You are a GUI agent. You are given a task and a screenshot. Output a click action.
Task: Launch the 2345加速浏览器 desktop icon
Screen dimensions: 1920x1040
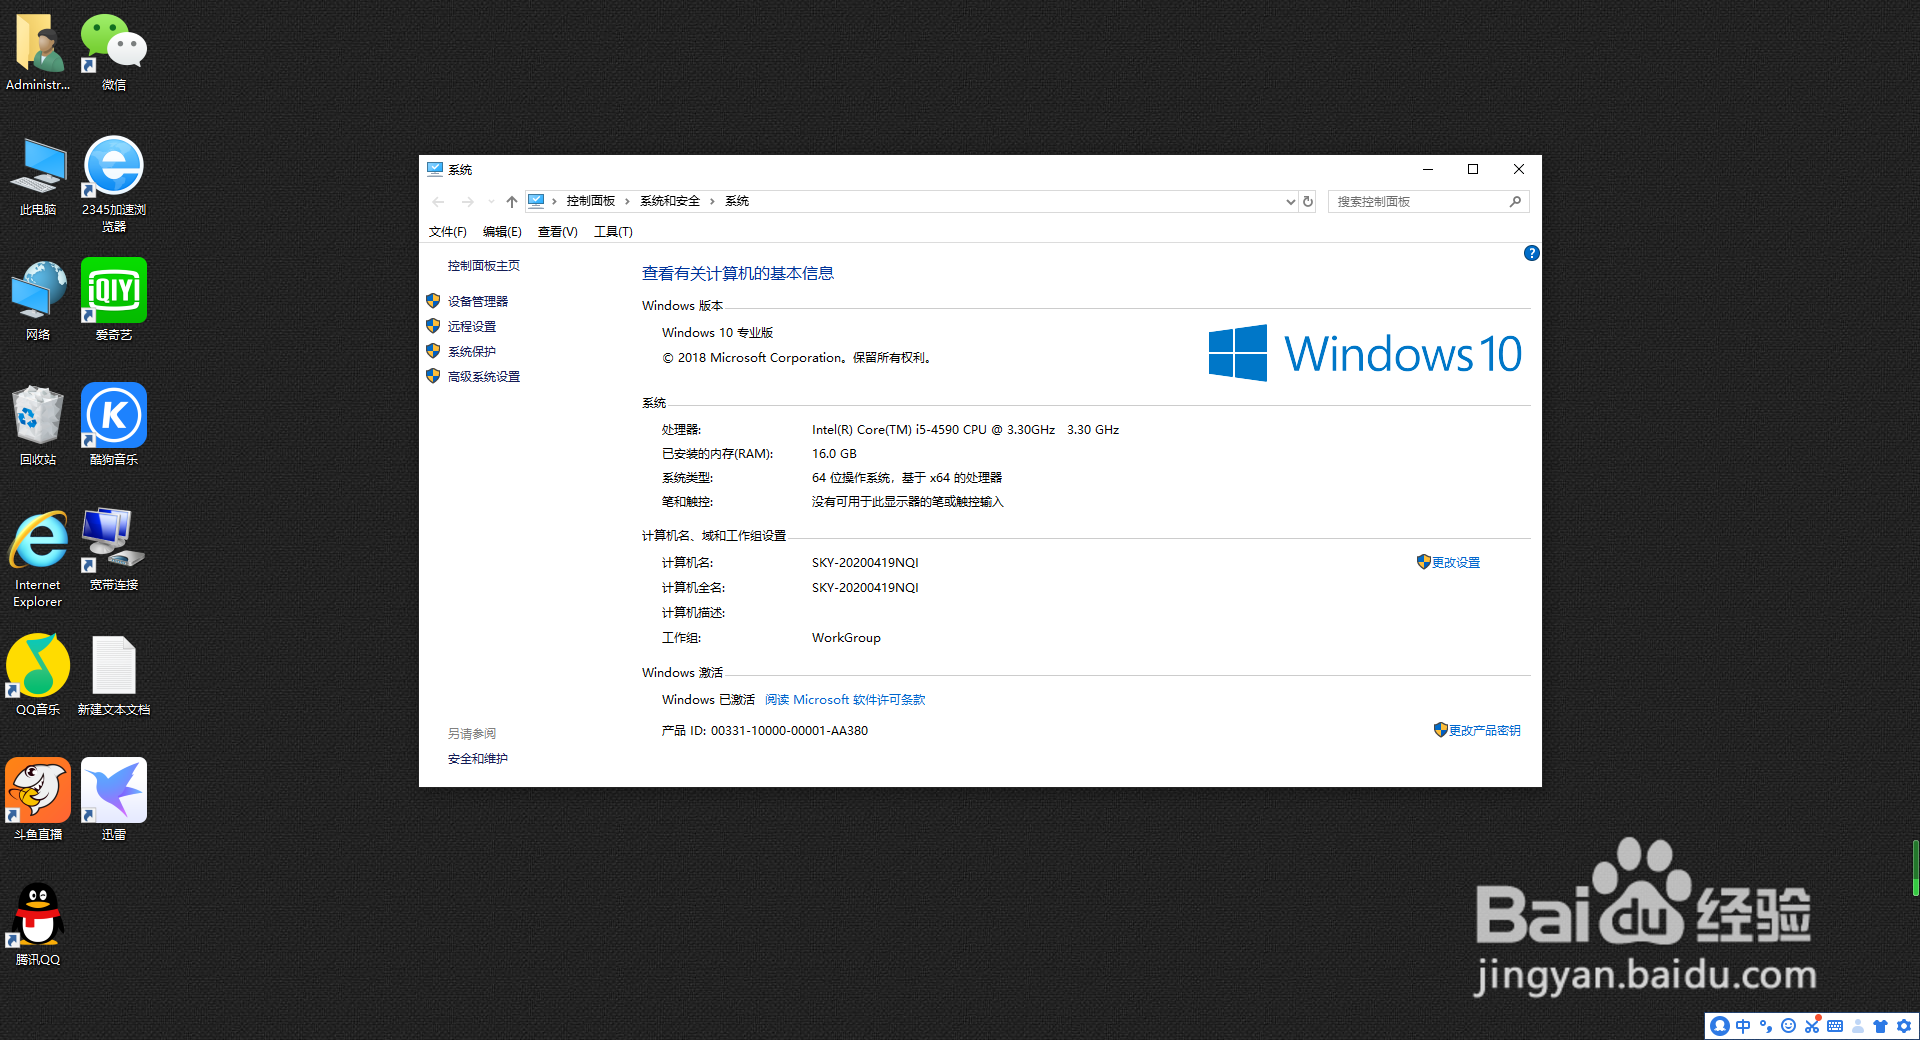click(x=114, y=185)
